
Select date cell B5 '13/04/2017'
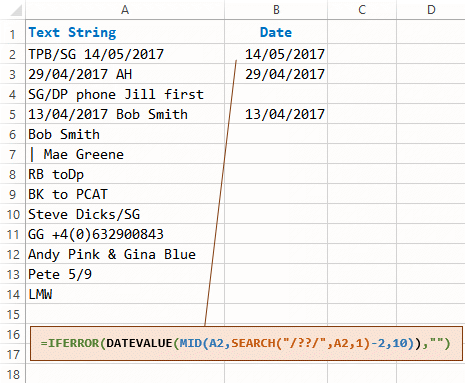[276, 114]
